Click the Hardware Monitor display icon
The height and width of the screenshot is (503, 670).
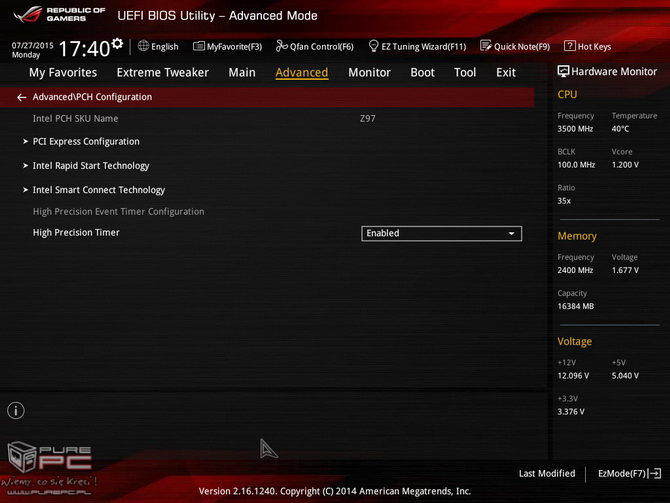click(x=563, y=71)
